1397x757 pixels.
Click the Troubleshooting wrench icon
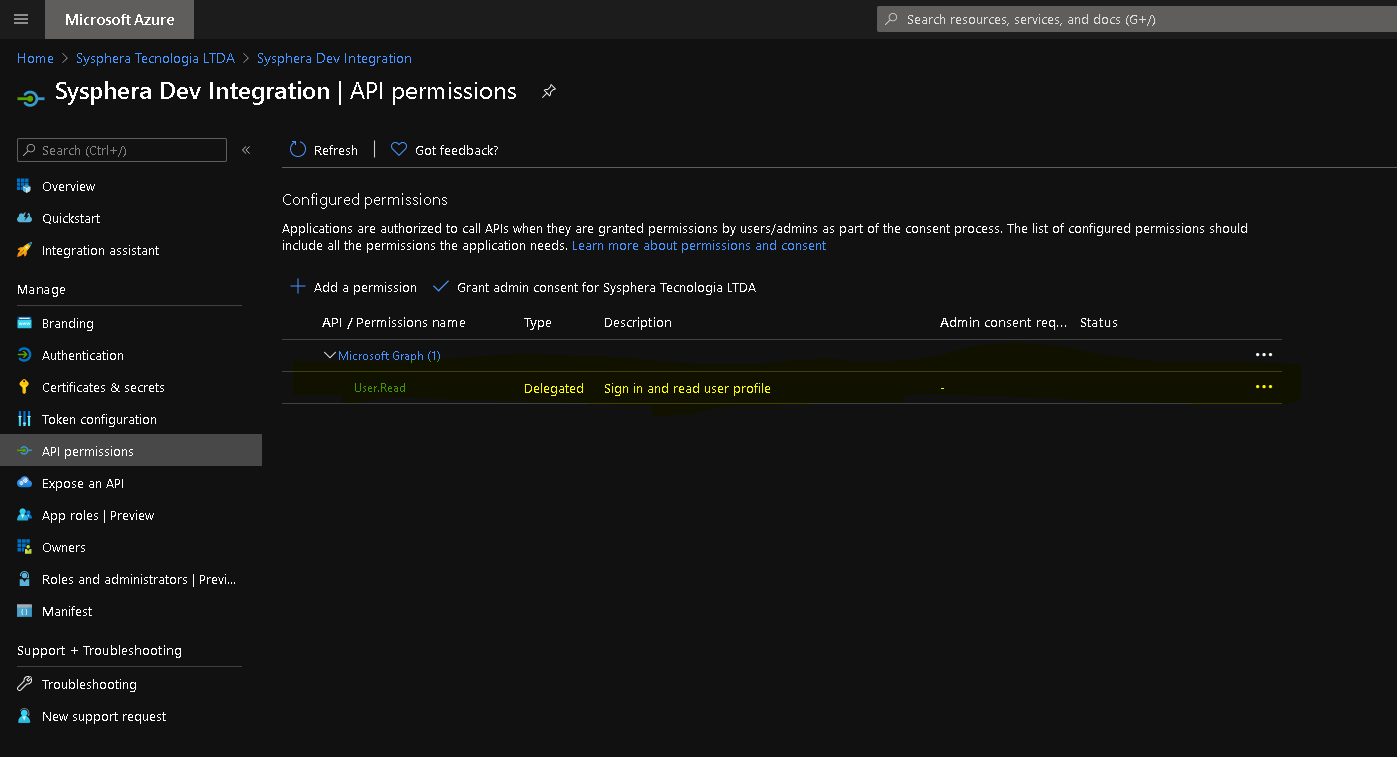(x=24, y=684)
